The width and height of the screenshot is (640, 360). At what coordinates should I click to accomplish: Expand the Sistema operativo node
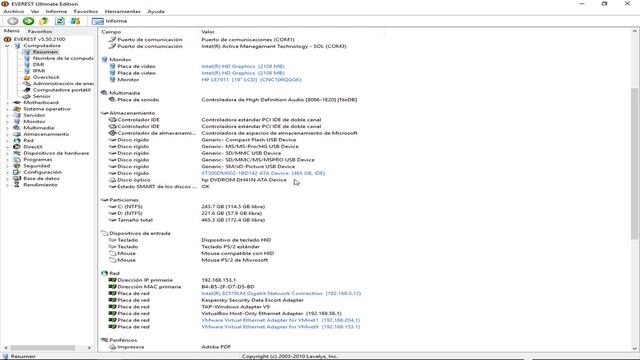click(7, 109)
